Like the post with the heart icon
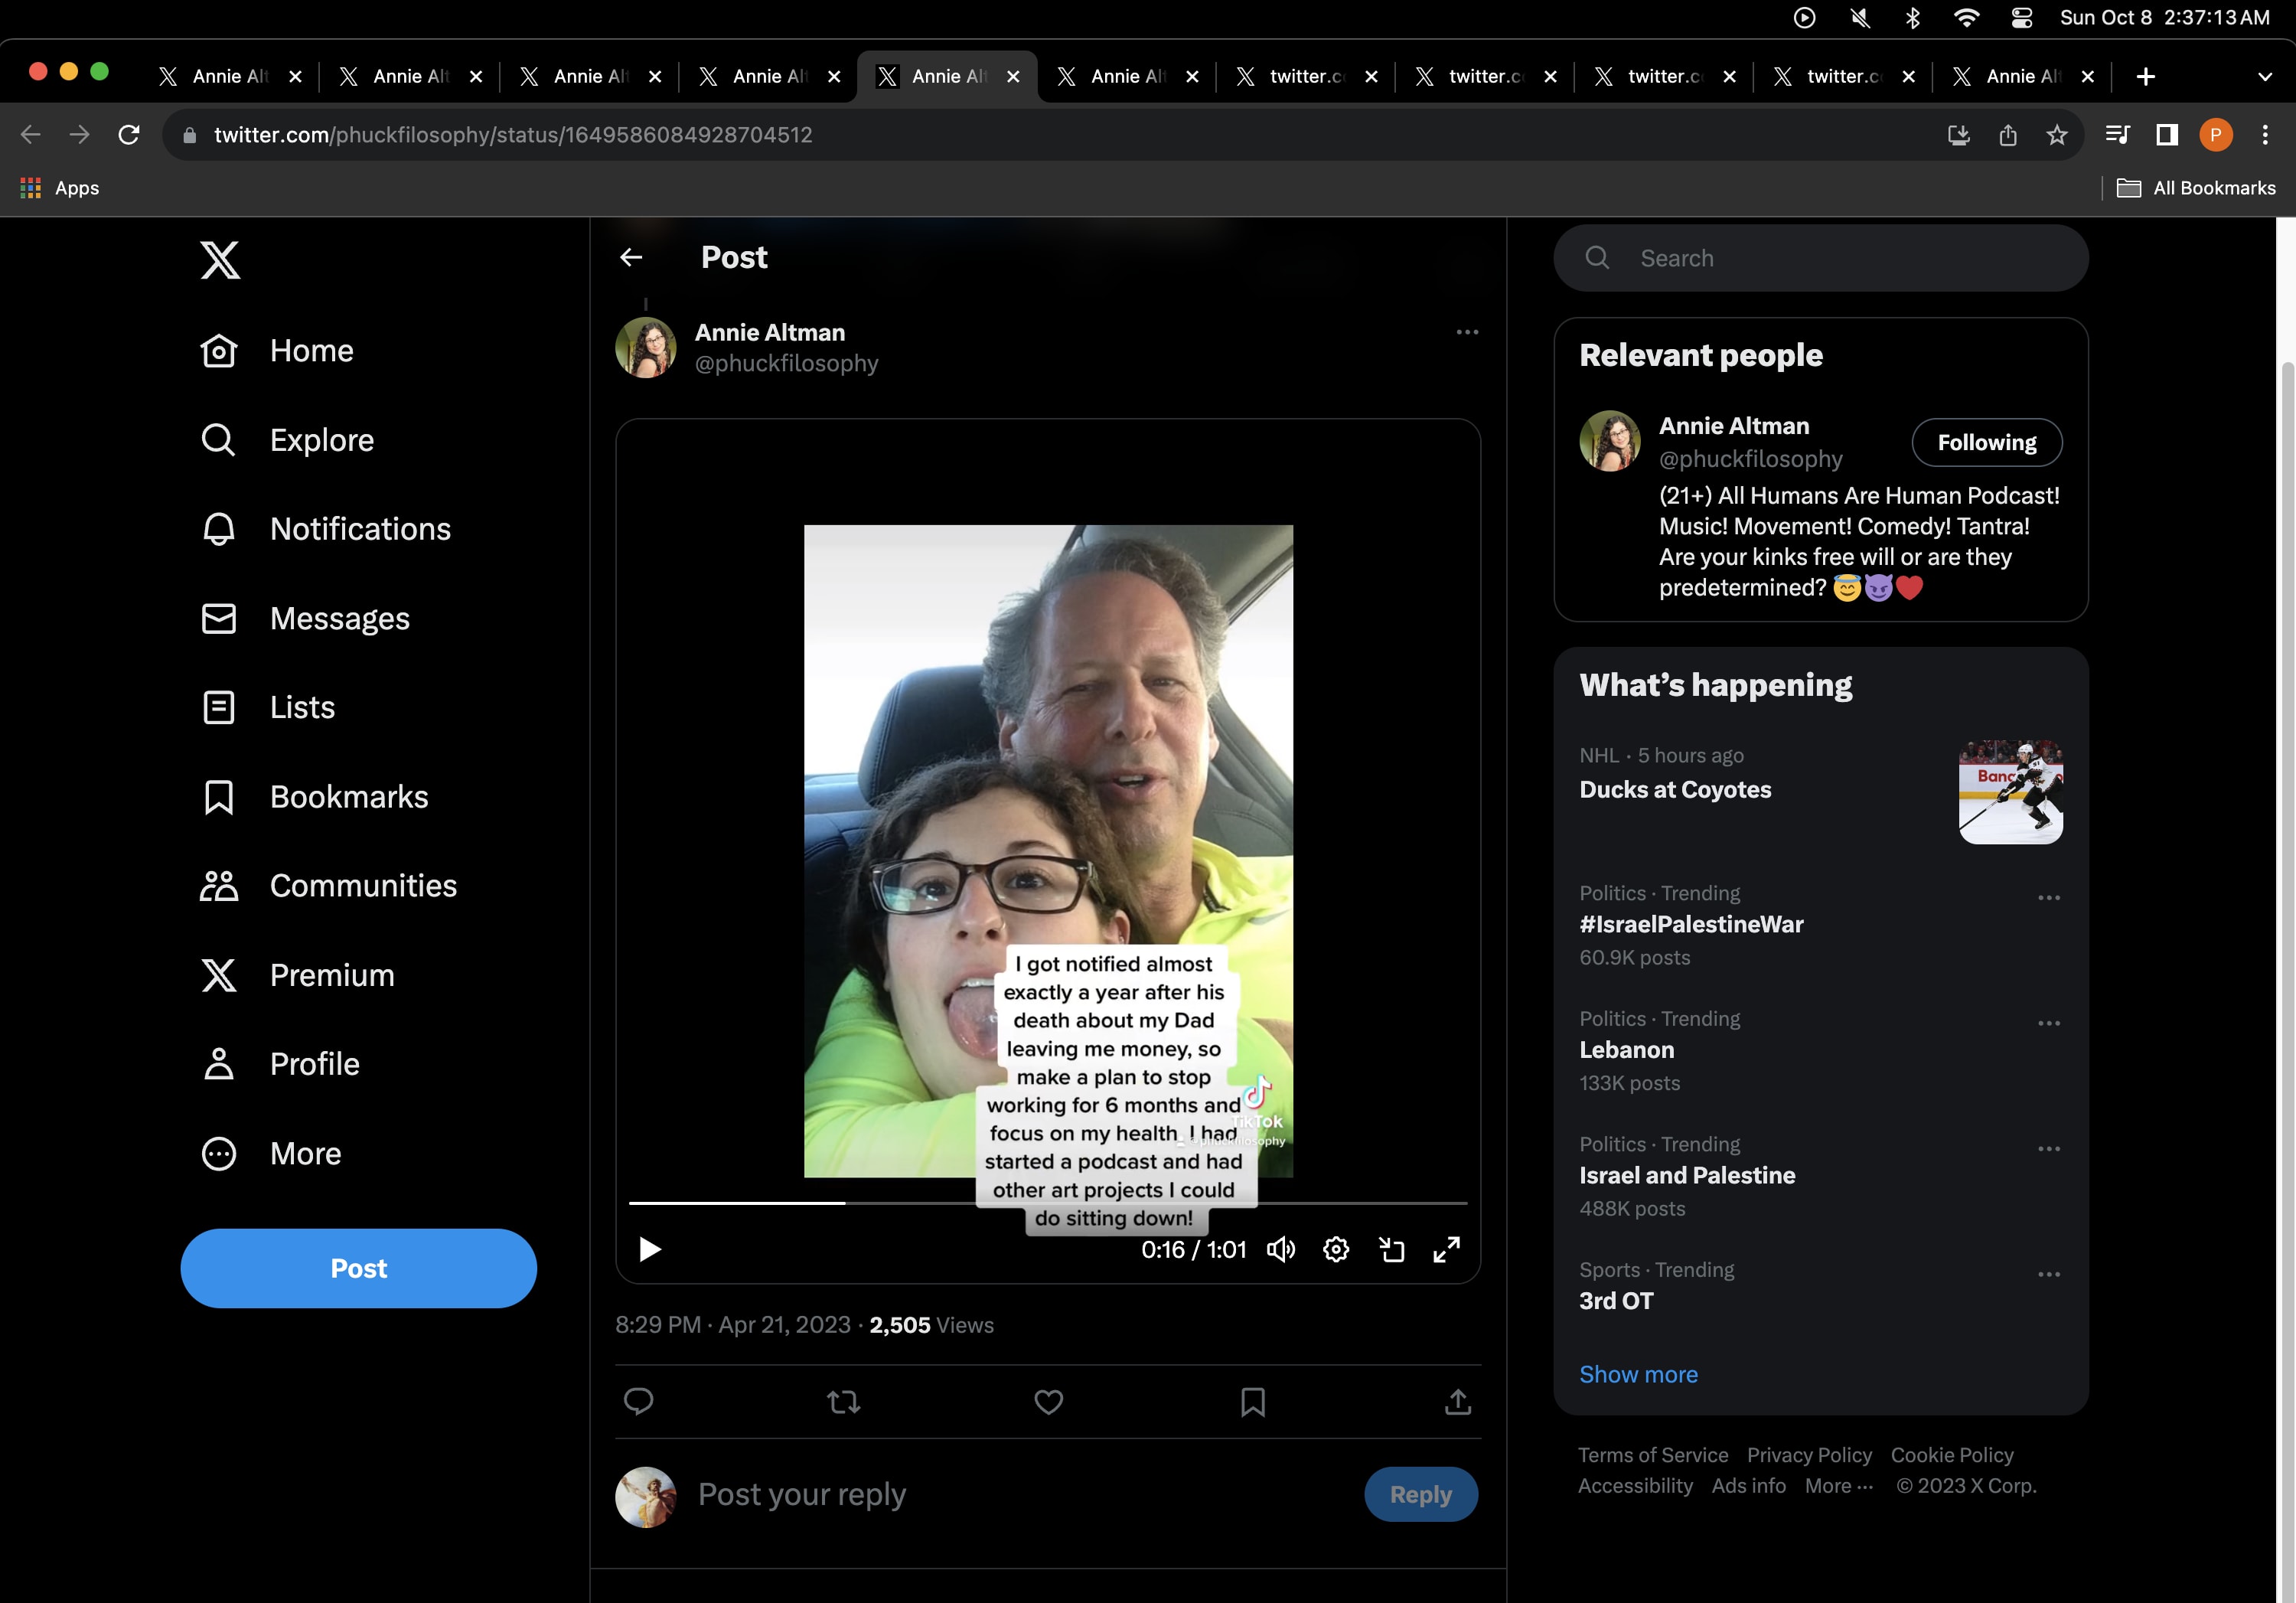 (x=1048, y=1402)
